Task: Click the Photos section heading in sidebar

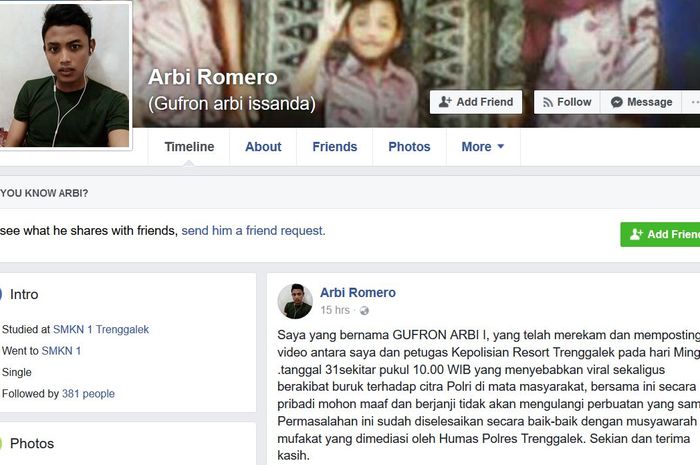Action: tap(32, 444)
